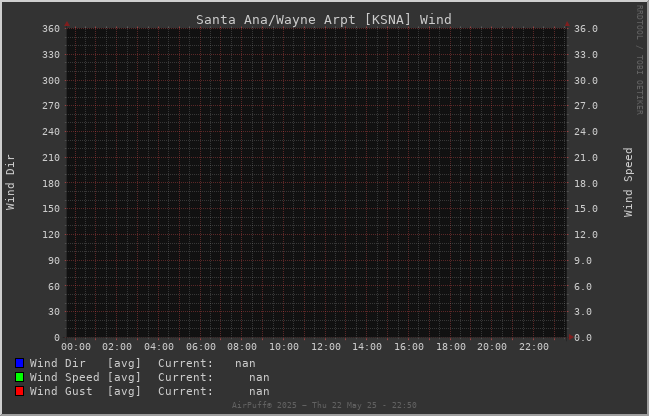Screen dimensions: 649x416
Task: Click the vertical Wind Speed axis title
Action: (628, 182)
